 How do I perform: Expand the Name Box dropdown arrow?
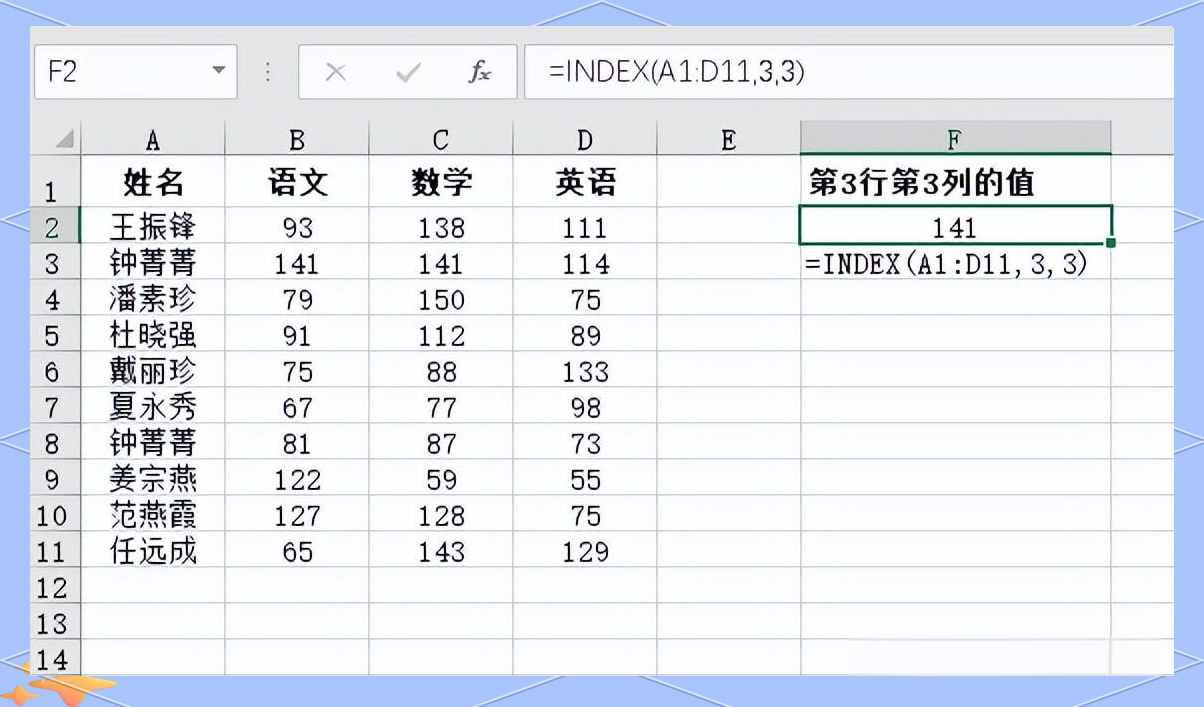coord(218,72)
